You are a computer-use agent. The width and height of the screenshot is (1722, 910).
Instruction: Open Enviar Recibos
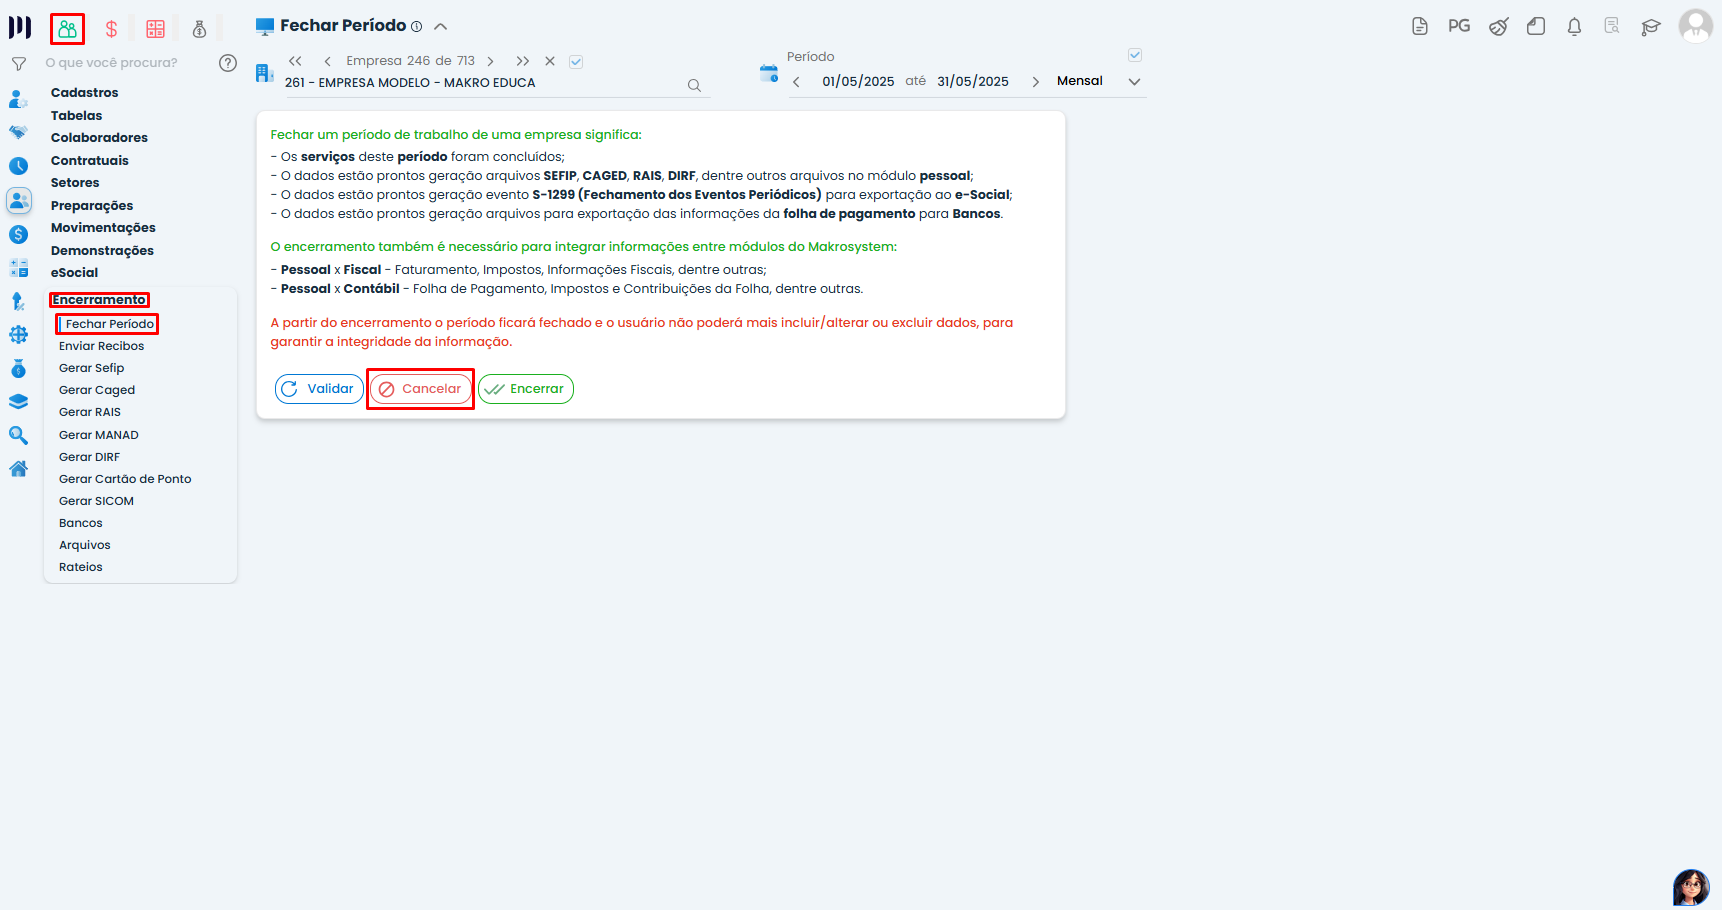(101, 346)
